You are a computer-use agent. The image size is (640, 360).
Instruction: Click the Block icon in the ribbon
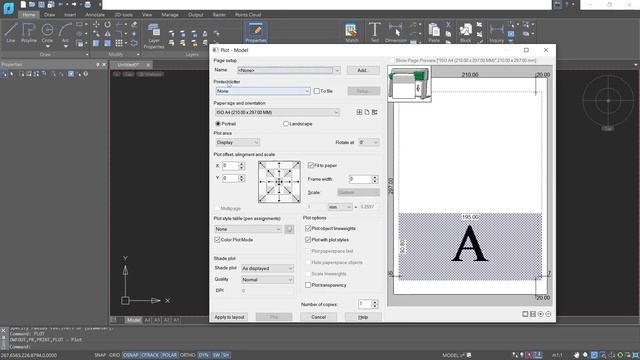(465, 33)
